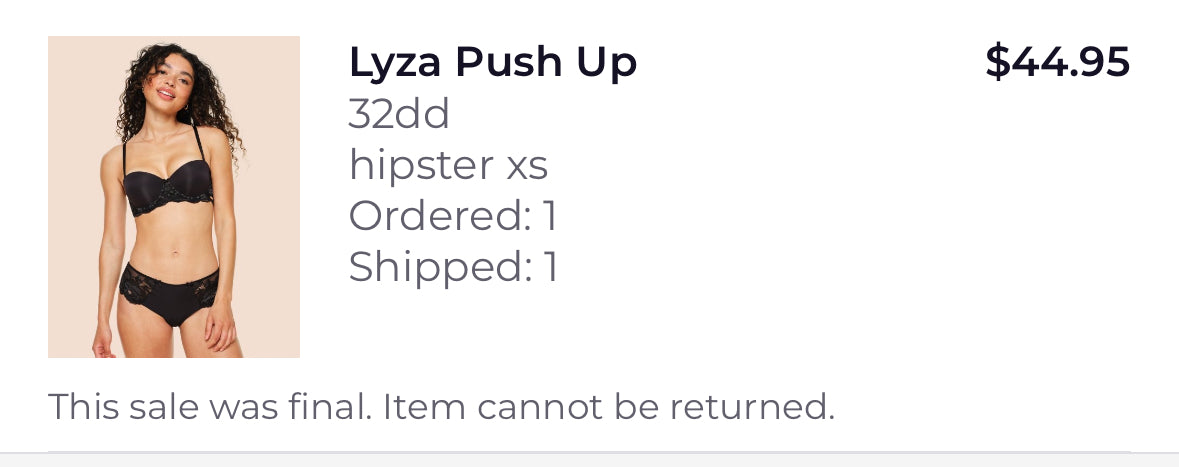This screenshot has height=467, width=1179.
Task: Click the dollar sign in the price
Action: click(x=997, y=62)
